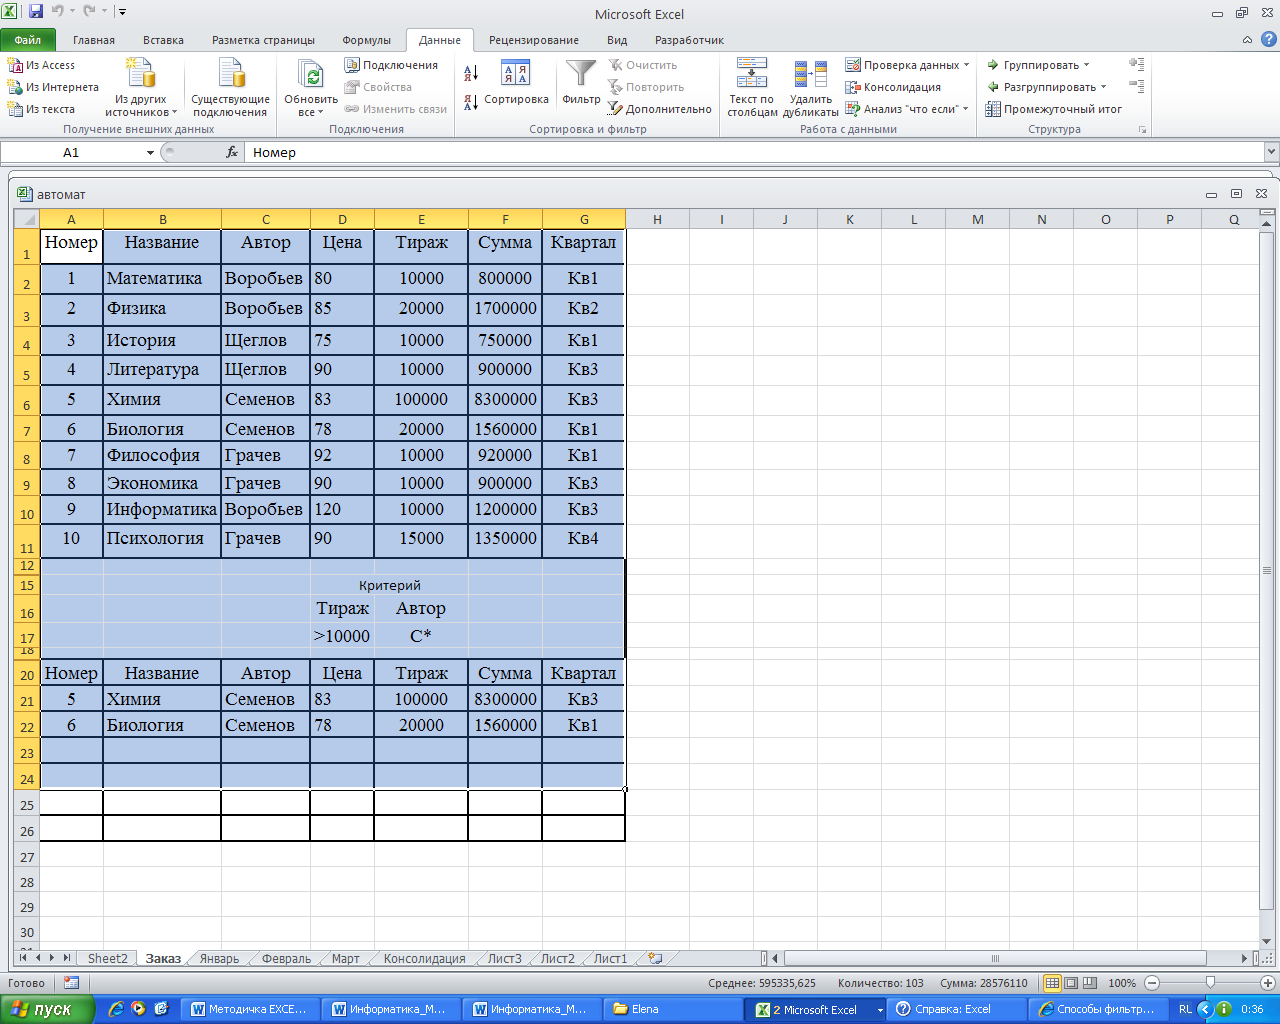
Task: Select cell containing Информатика
Action: [x=162, y=509]
